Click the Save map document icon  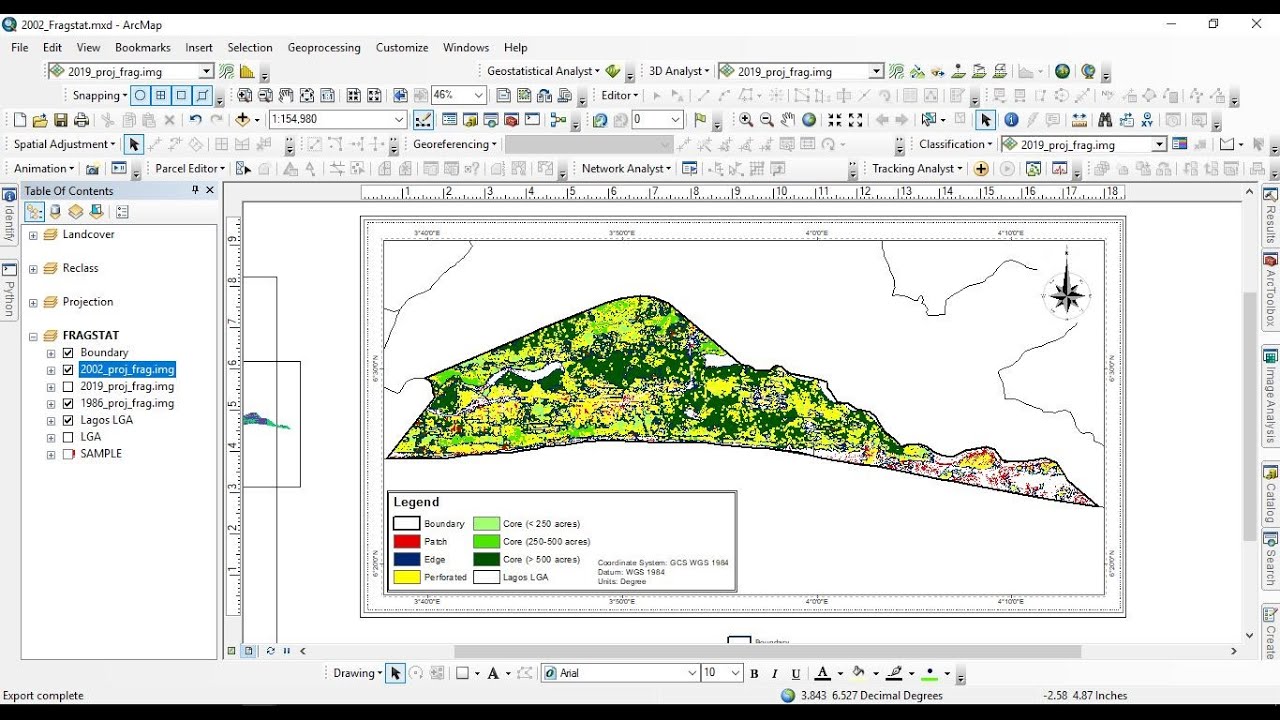tap(61, 120)
